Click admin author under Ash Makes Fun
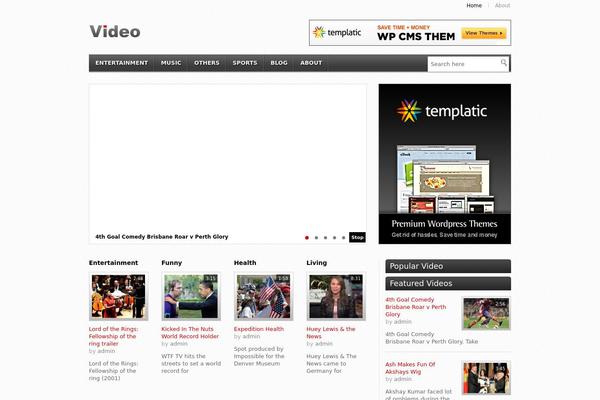600x400 pixels. click(x=403, y=379)
